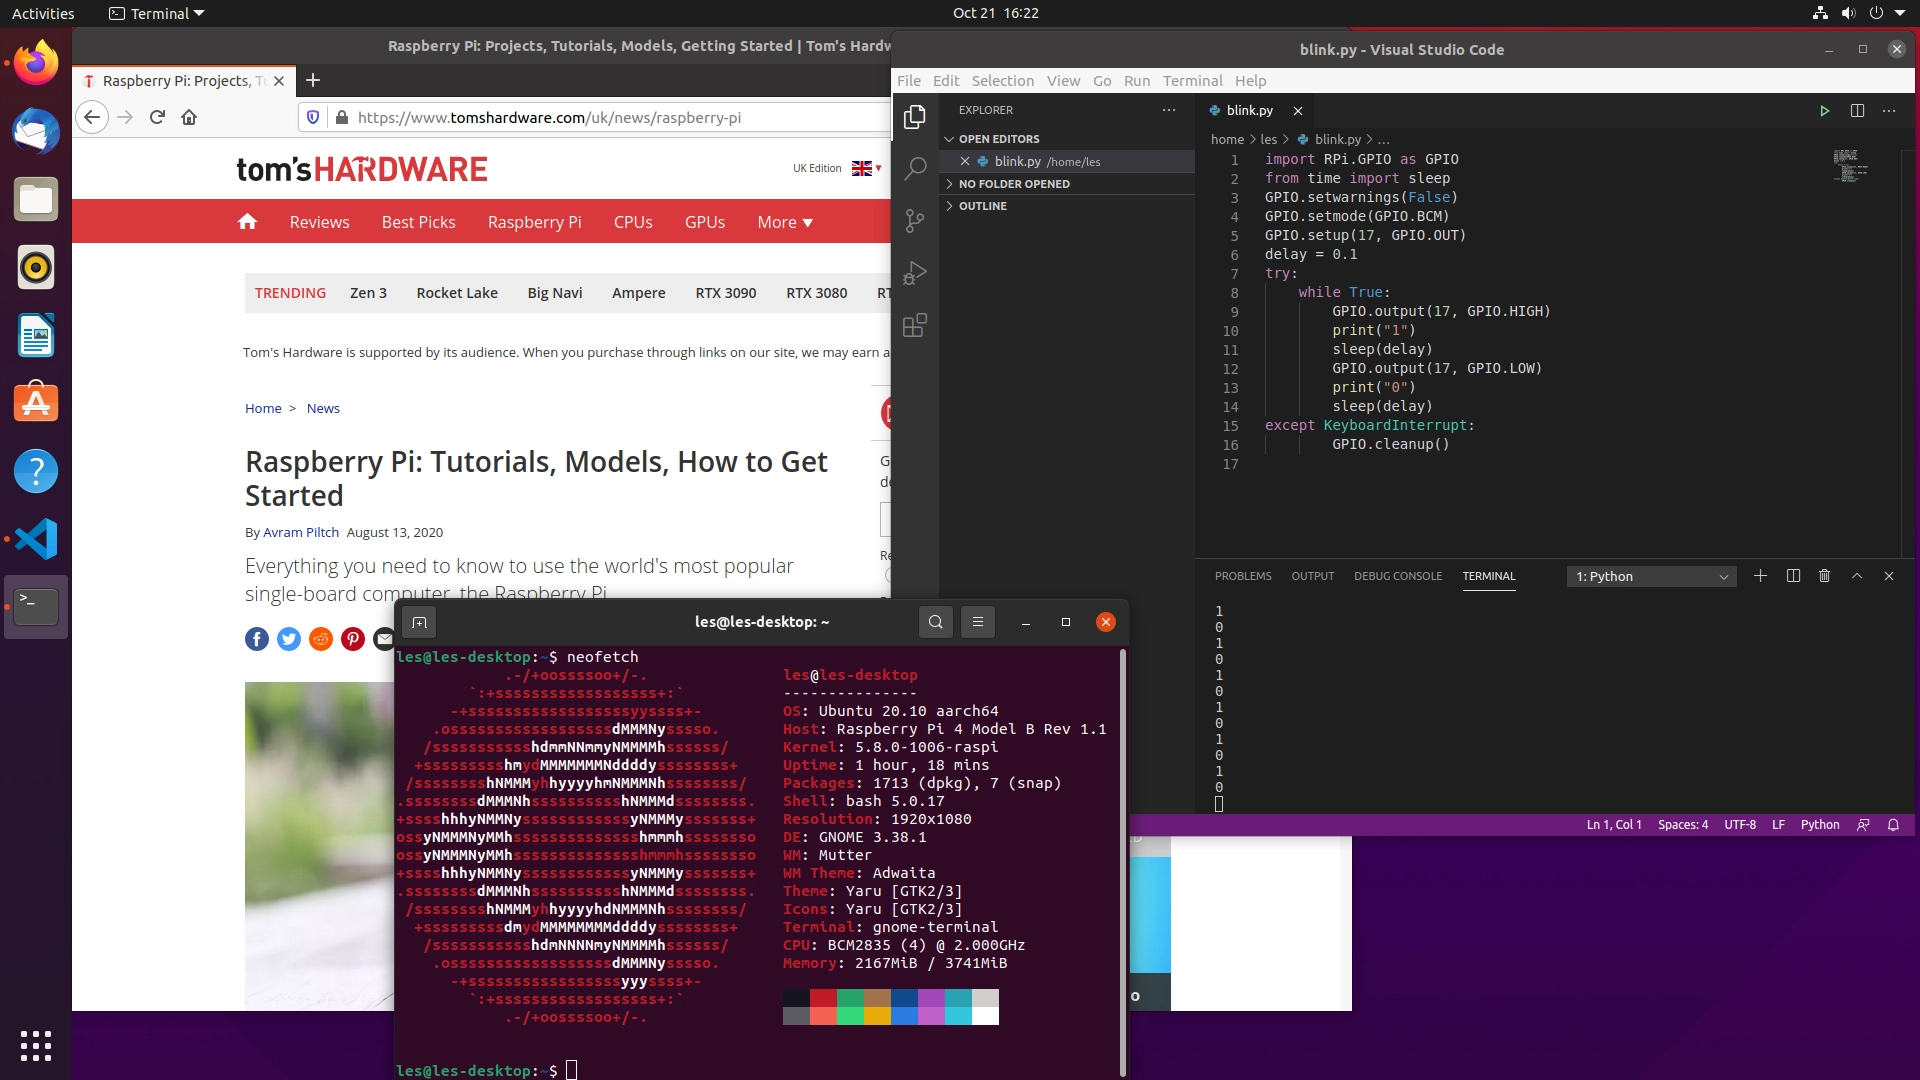This screenshot has width=1920, height=1080.
Task: Expand the NO FOLDER OPENED section
Action: 1013,184
